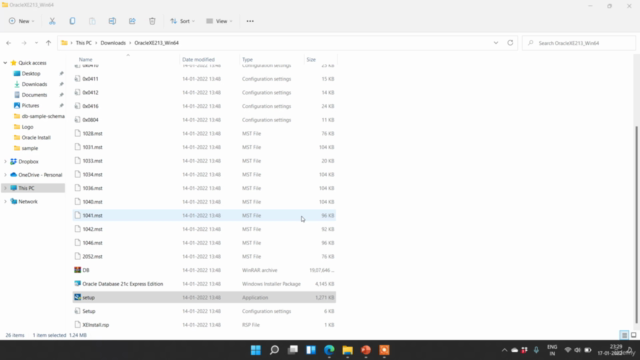Open PowerPoint from taskbar
This screenshot has width=640, height=360.
click(x=366, y=350)
